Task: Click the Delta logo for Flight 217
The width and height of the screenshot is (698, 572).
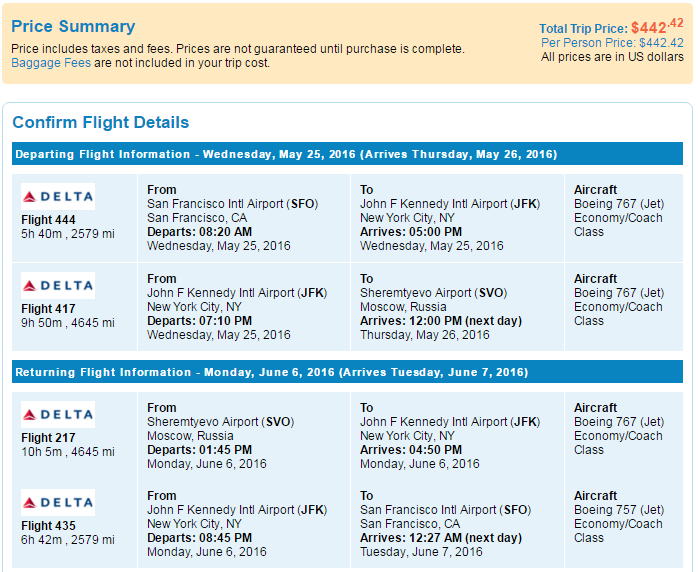Action: click(58, 414)
